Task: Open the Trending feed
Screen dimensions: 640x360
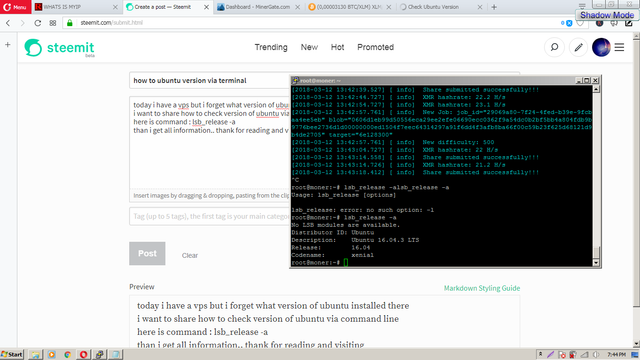Action: [x=271, y=47]
